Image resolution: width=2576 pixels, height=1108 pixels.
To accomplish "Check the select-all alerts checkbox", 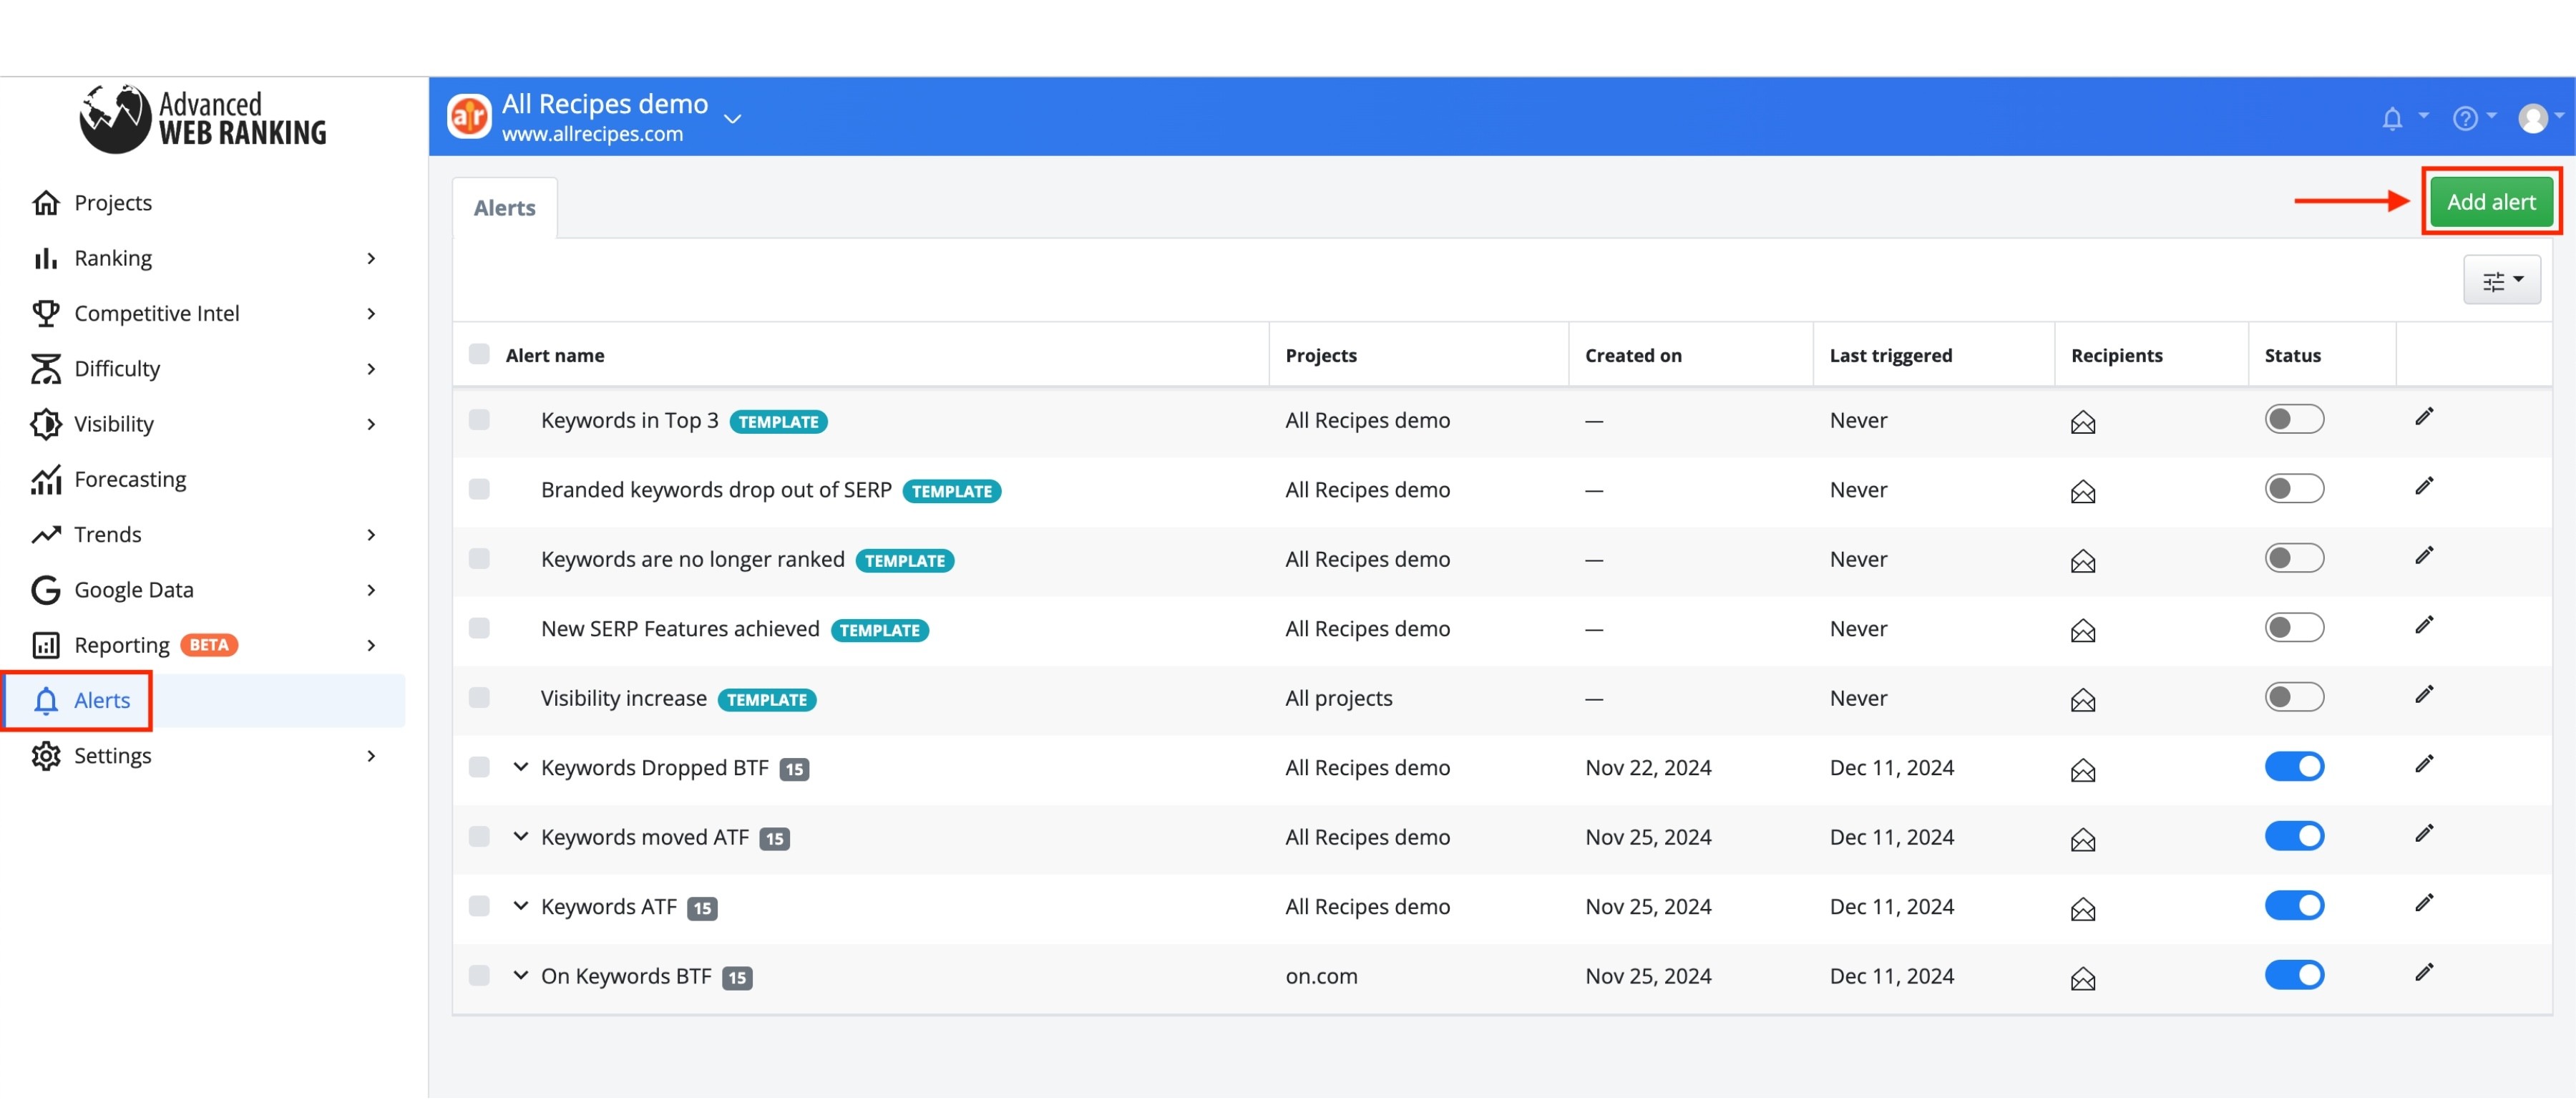I will click(479, 354).
